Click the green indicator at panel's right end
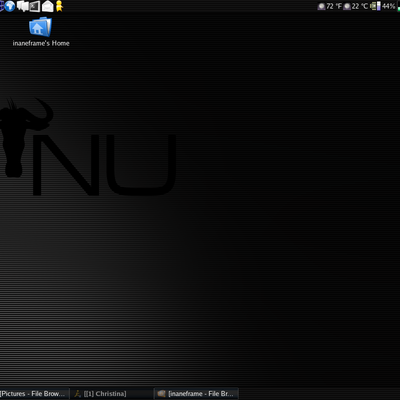 399,9
